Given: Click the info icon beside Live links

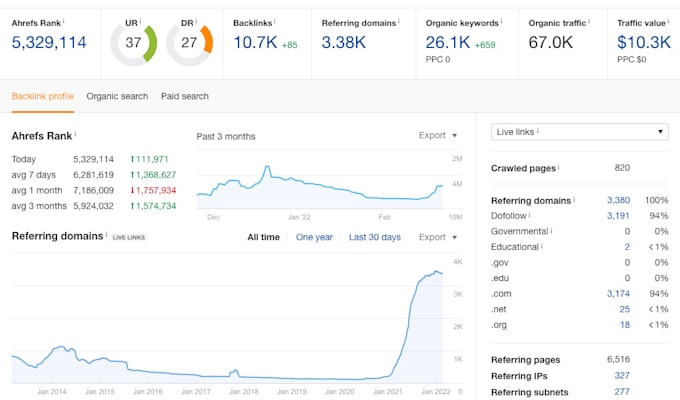Looking at the screenshot, I should click(538, 130).
